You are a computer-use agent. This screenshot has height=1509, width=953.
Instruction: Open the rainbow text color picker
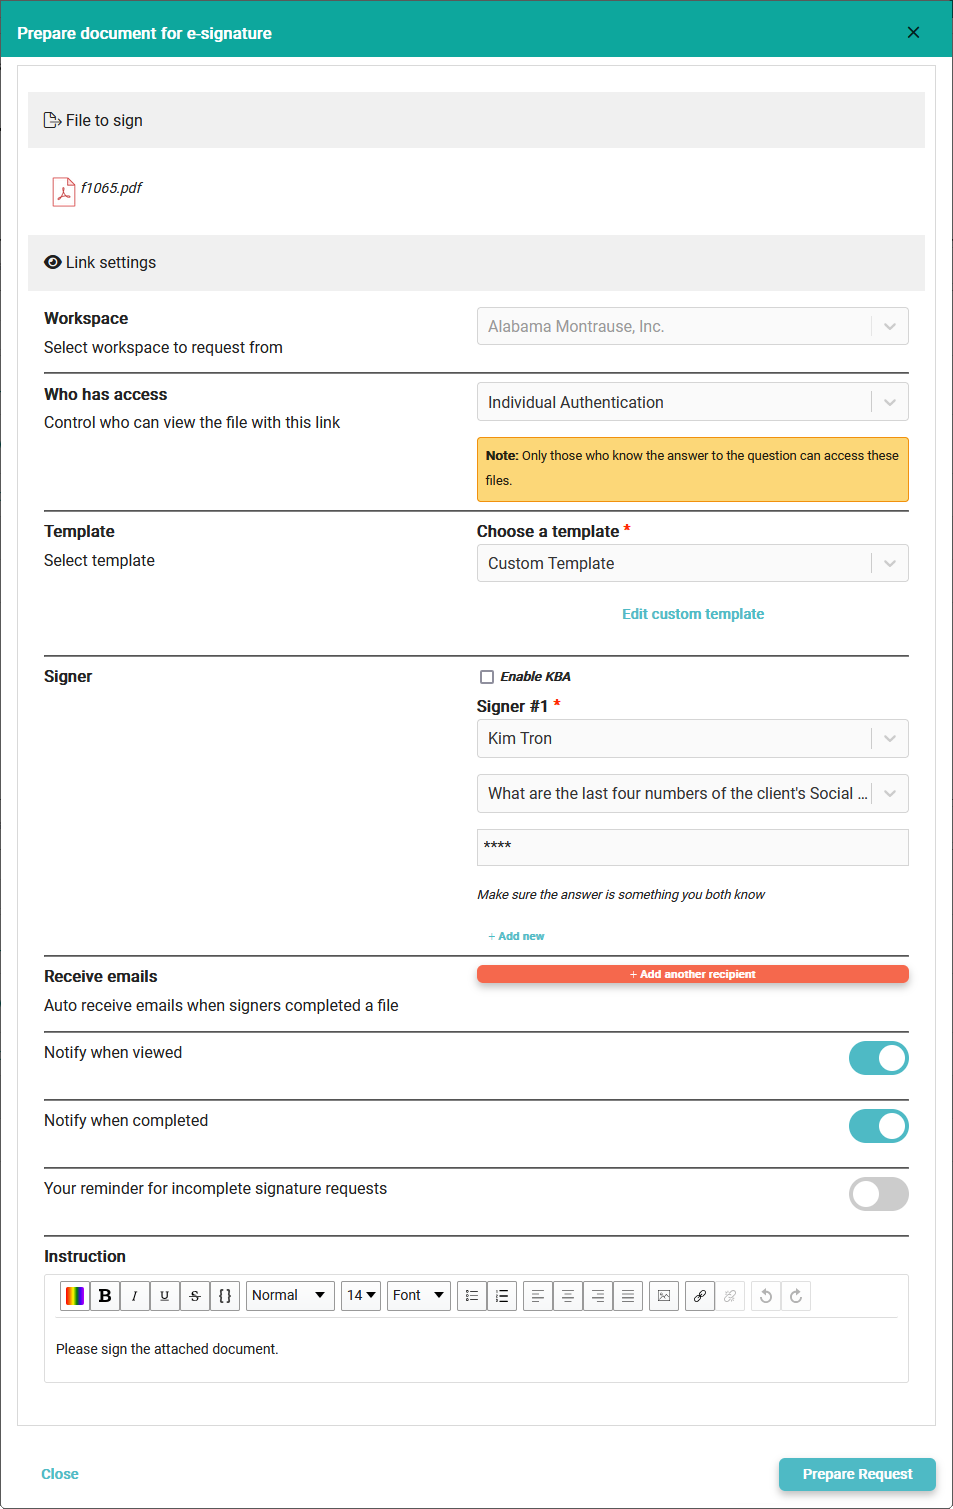coord(75,1296)
